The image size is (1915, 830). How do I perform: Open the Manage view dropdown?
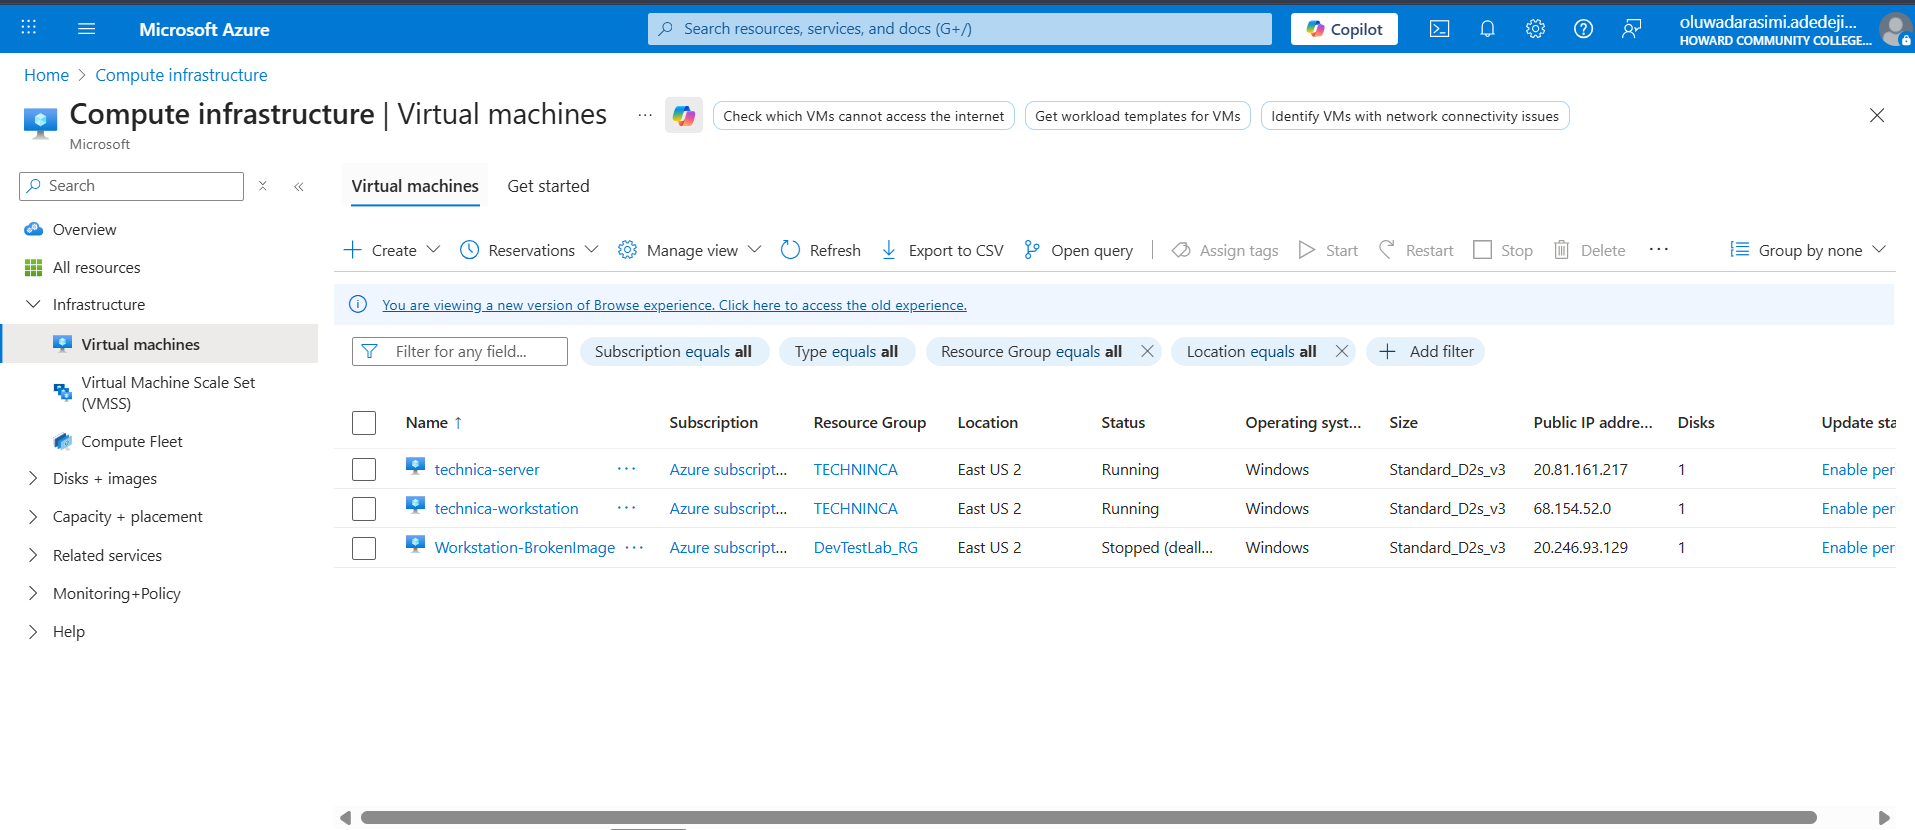690,250
